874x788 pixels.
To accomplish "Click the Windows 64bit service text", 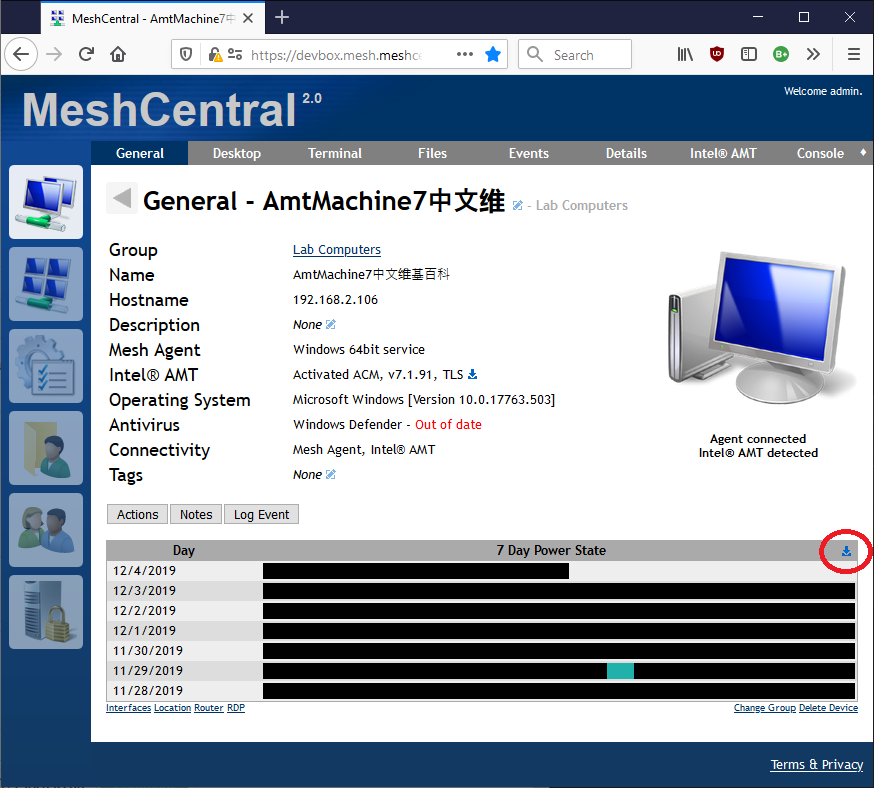I will [359, 349].
